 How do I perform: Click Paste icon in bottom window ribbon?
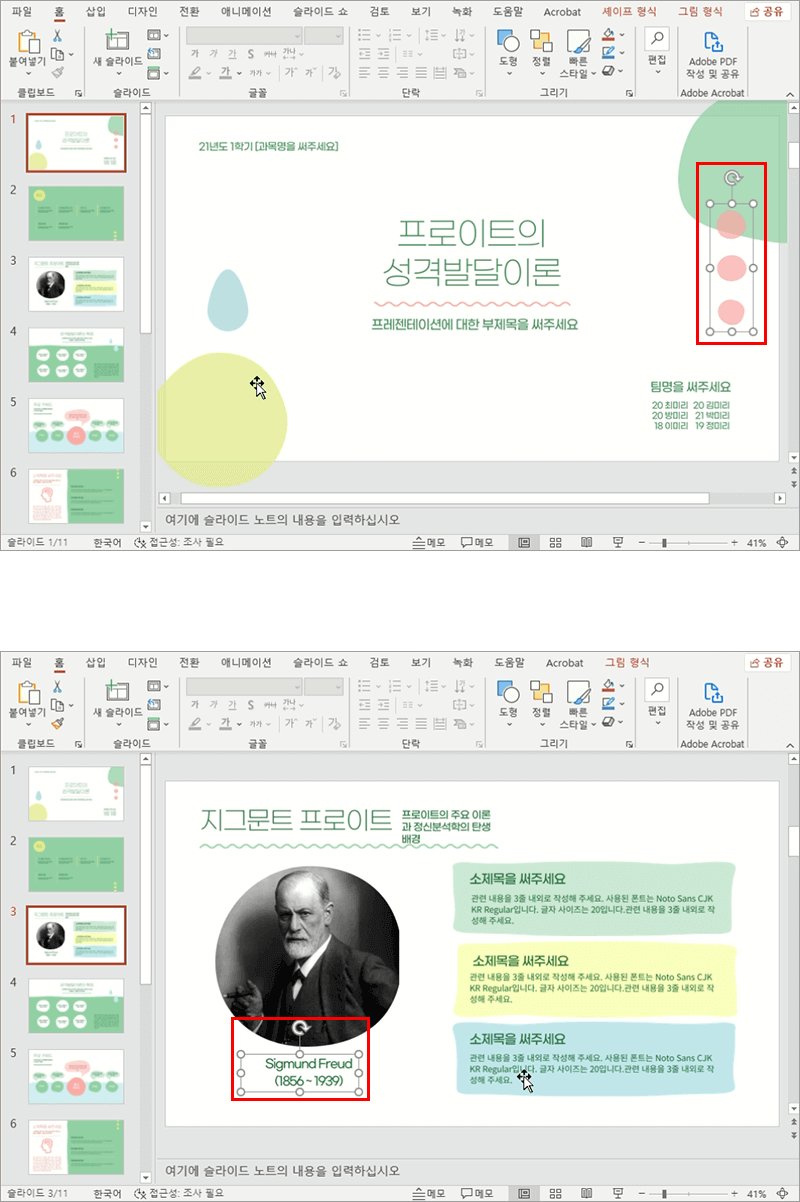[30, 693]
